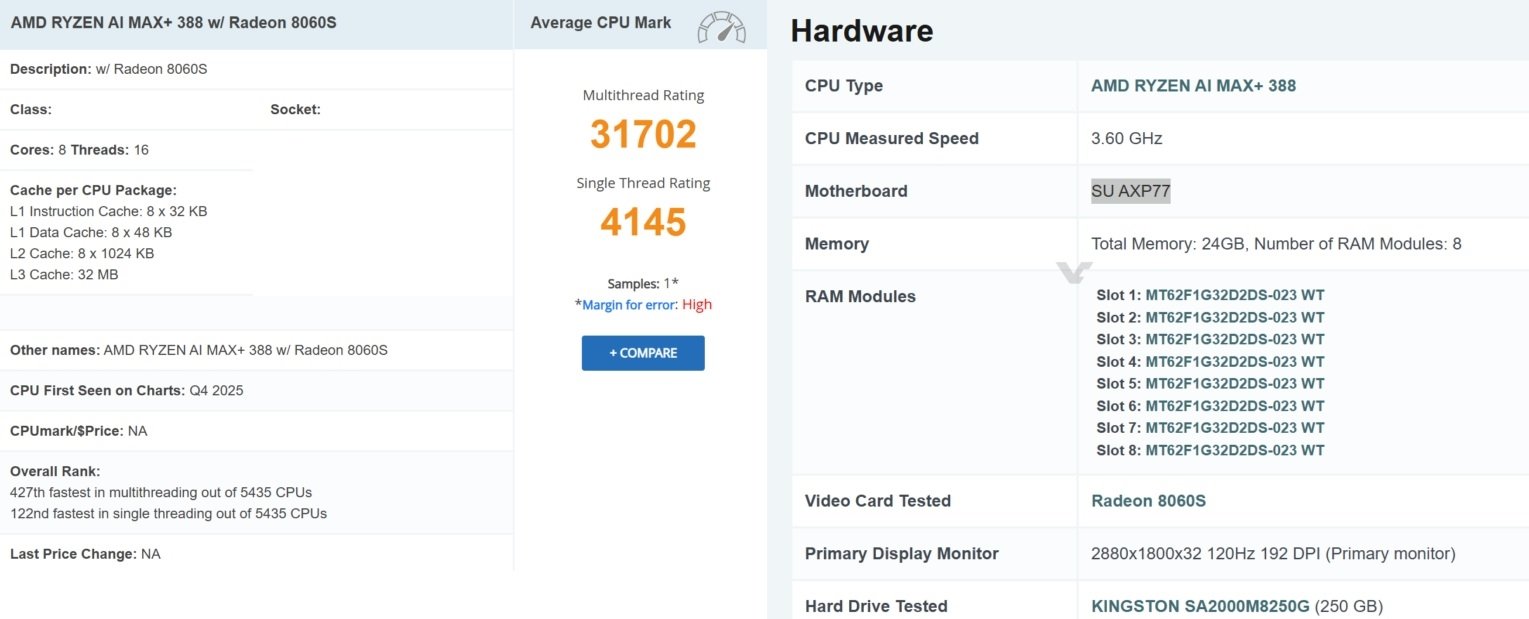Open the AMD RYZEN AI MAX+ 388 CPU link

point(1194,85)
